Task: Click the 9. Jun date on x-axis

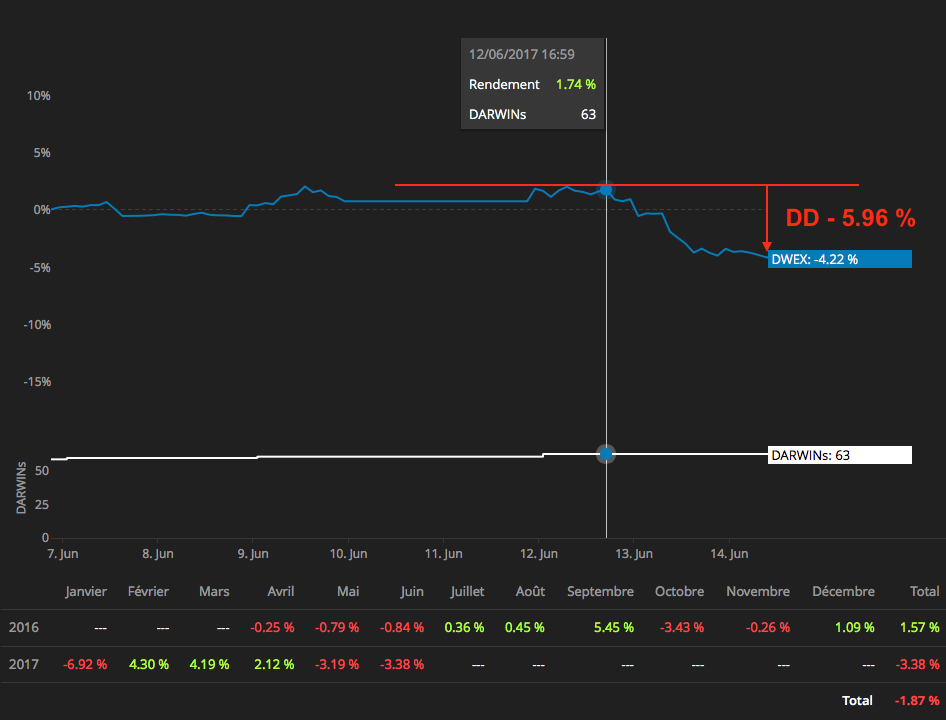Action: [253, 553]
